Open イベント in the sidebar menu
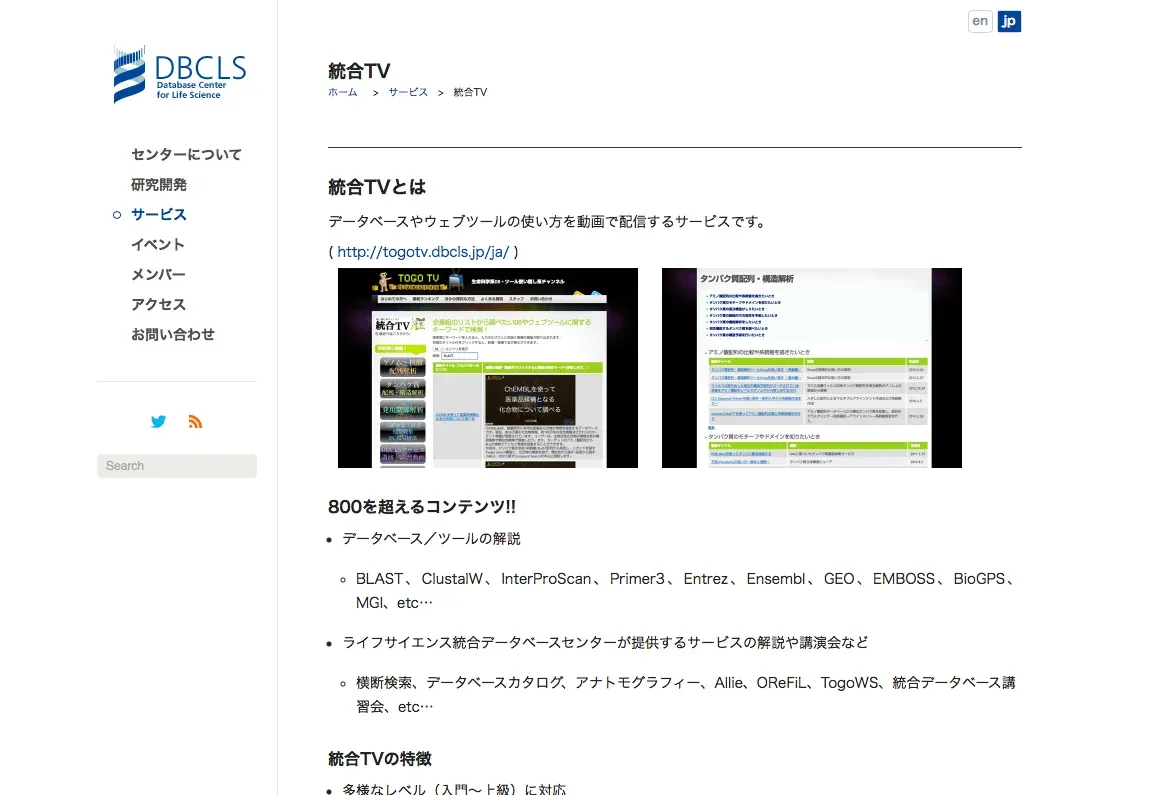The height and width of the screenshot is (795, 1153). (x=158, y=245)
